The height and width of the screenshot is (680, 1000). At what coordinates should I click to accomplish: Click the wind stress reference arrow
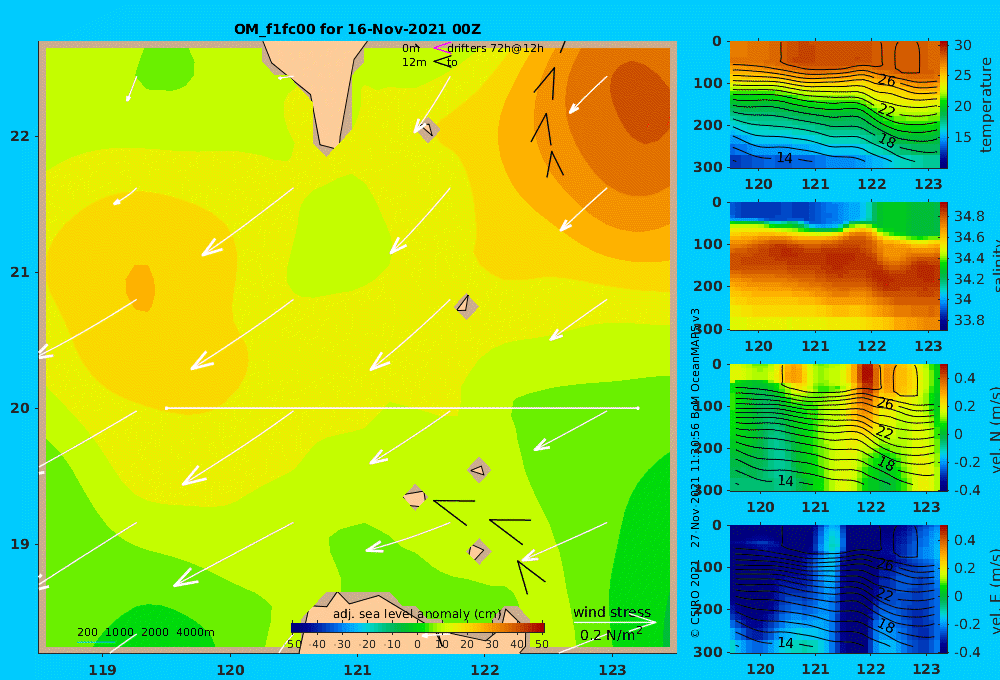click(614, 622)
